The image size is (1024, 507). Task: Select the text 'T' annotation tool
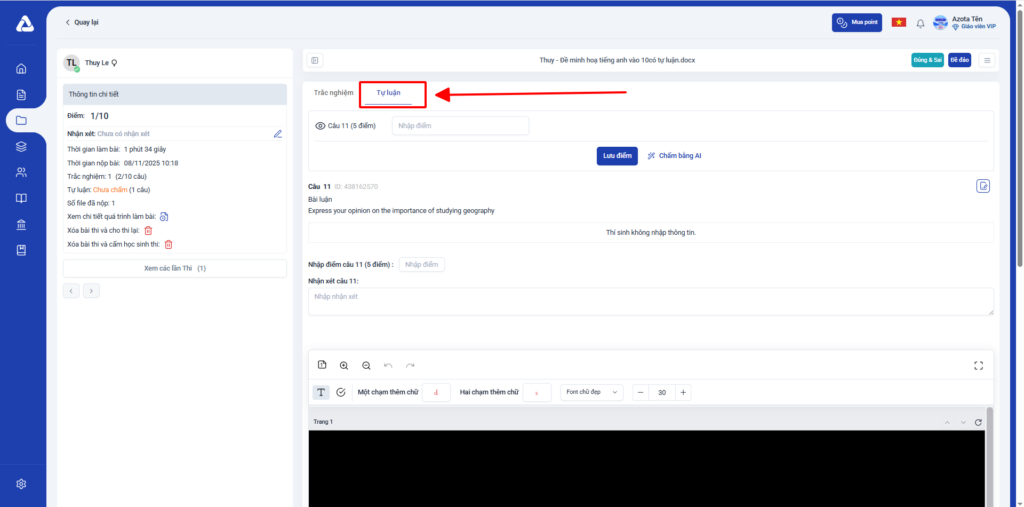point(321,393)
